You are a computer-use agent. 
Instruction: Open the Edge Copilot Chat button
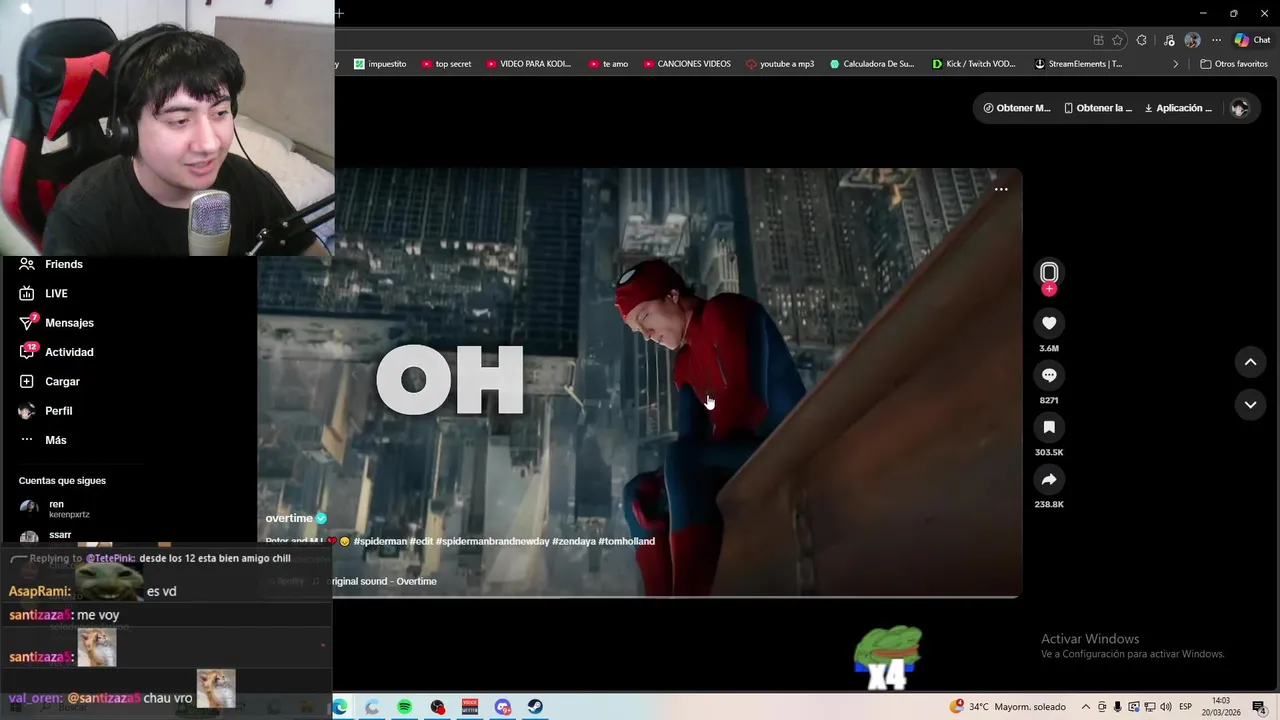tap(1252, 40)
